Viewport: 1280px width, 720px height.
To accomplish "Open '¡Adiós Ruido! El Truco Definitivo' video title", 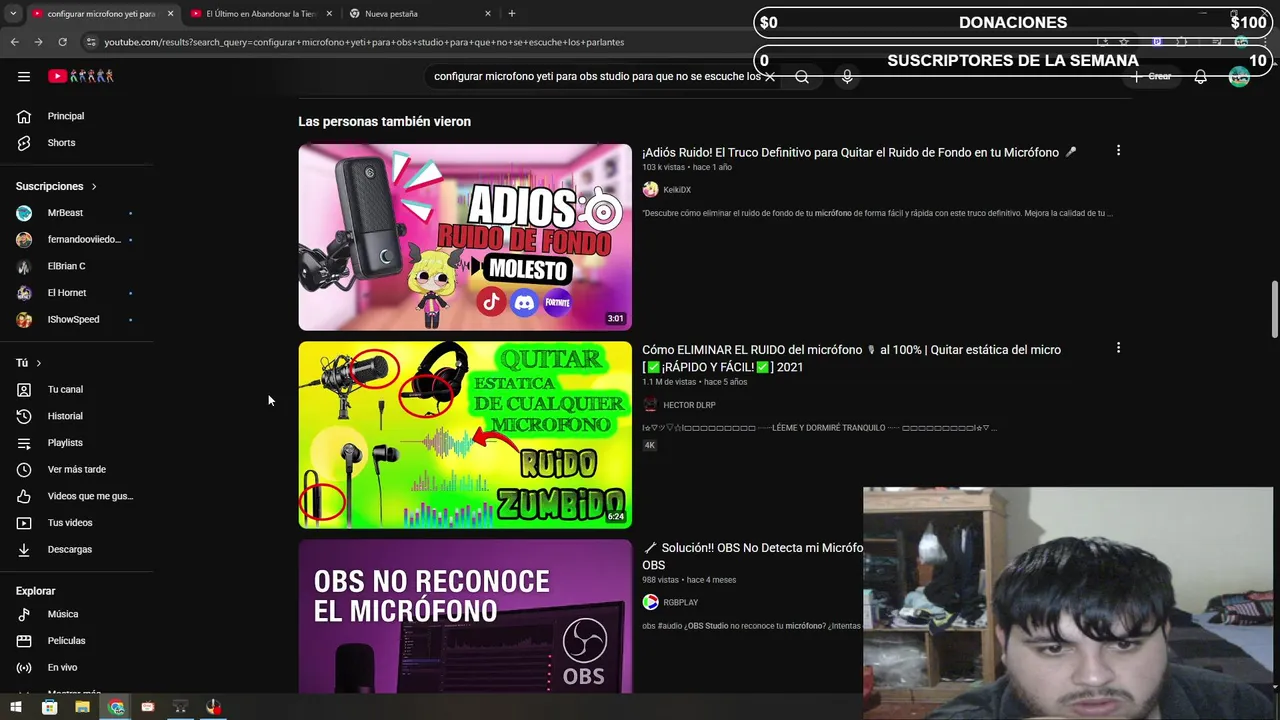I will 859,153.
